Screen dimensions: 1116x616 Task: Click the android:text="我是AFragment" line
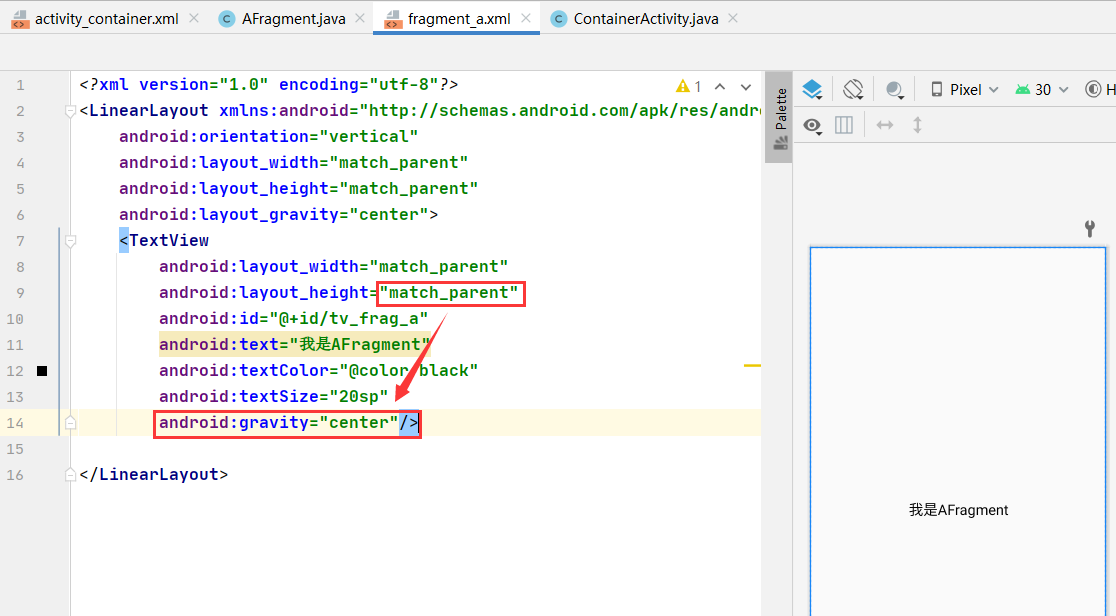click(294, 345)
